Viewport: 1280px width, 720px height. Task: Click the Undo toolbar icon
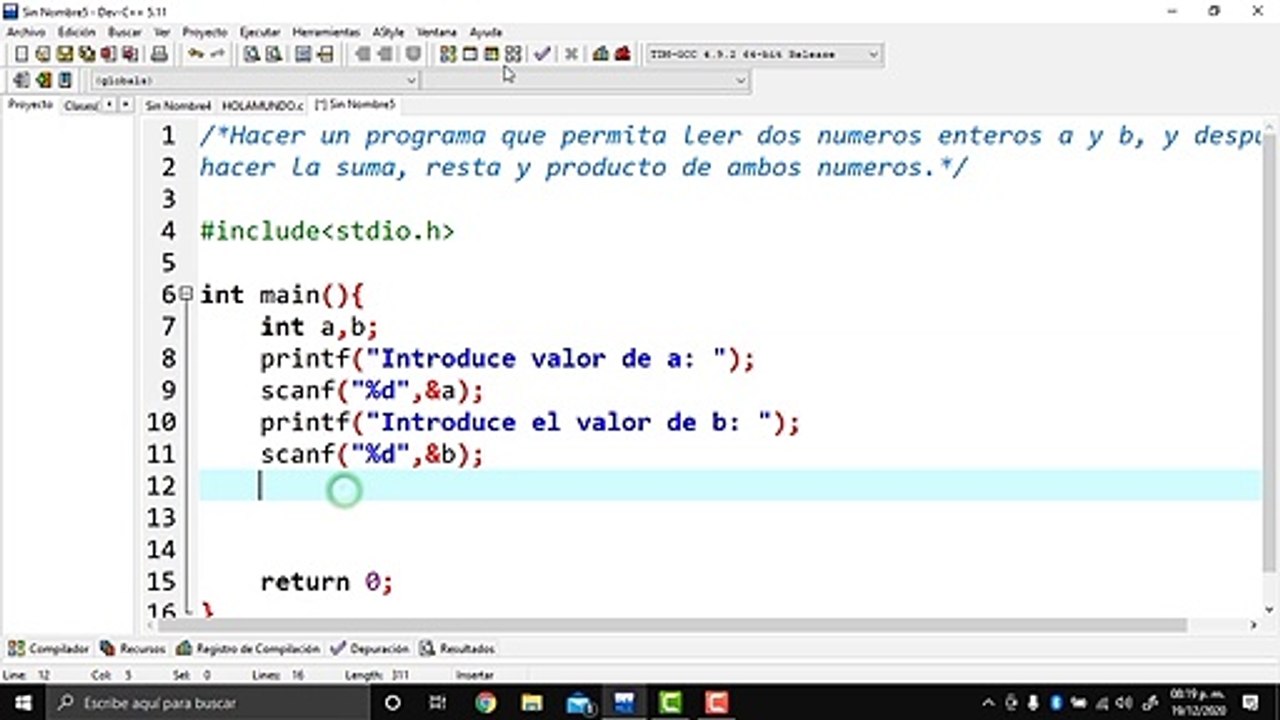[x=195, y=54]
